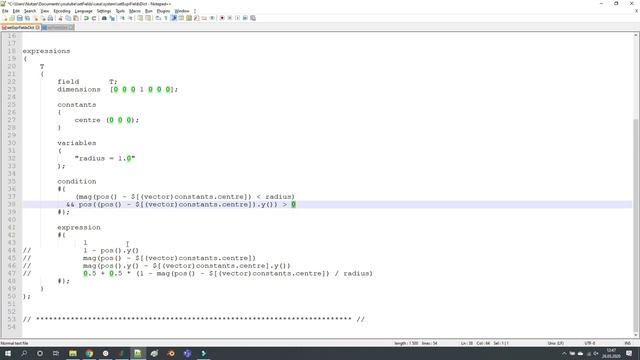Toggle the Word wrap toolbar icon
640x360 pixels.
tap(158, 18)
